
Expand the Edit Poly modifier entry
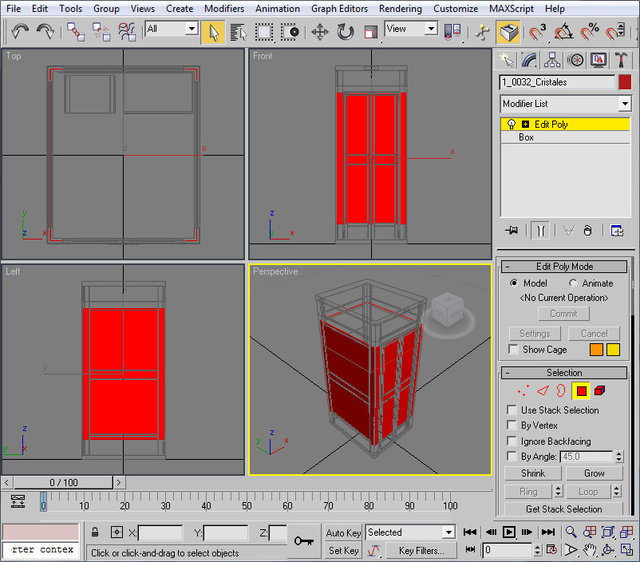pos(525,124)
